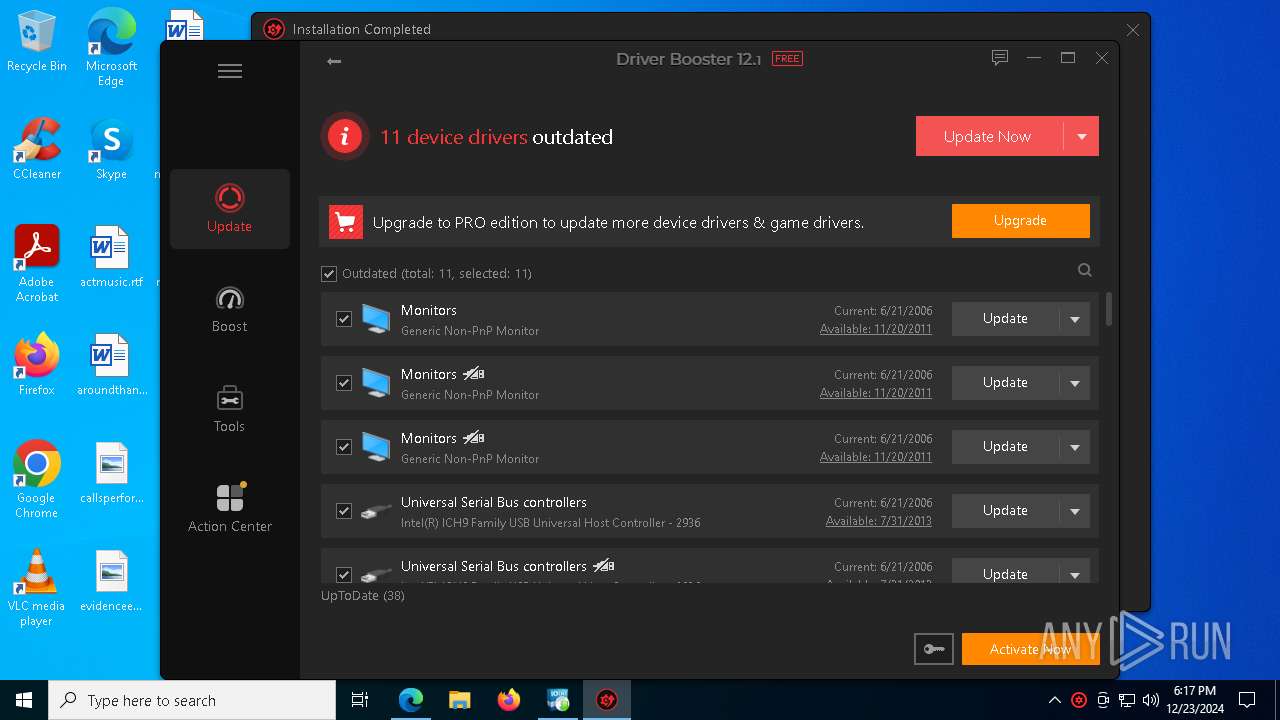Click the FREE edition badge in title
The height and width of the screenshot is (720, 1280).
[787, 59]
